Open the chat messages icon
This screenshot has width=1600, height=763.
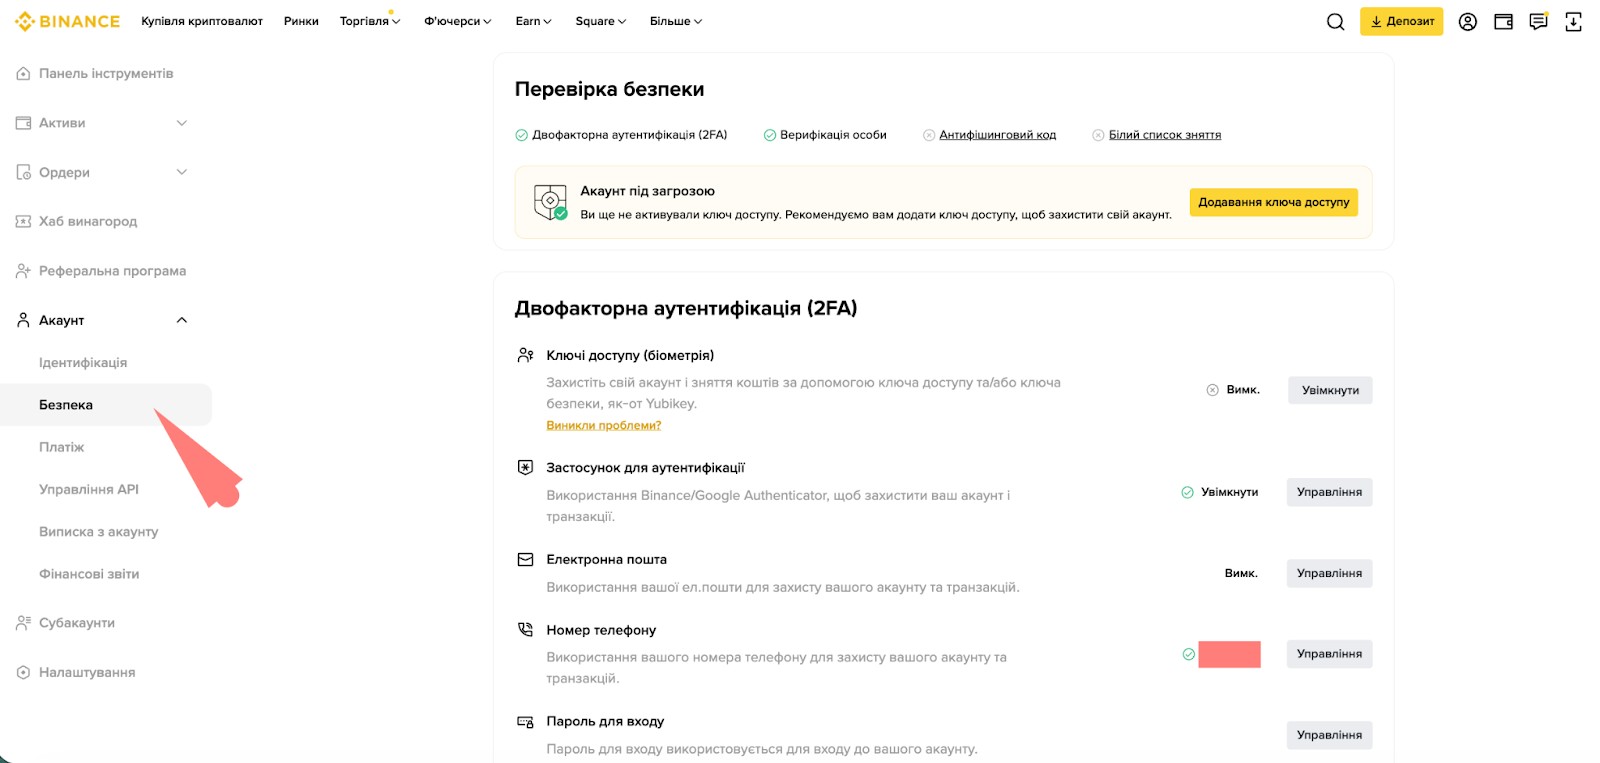(x=1538, y=22)
